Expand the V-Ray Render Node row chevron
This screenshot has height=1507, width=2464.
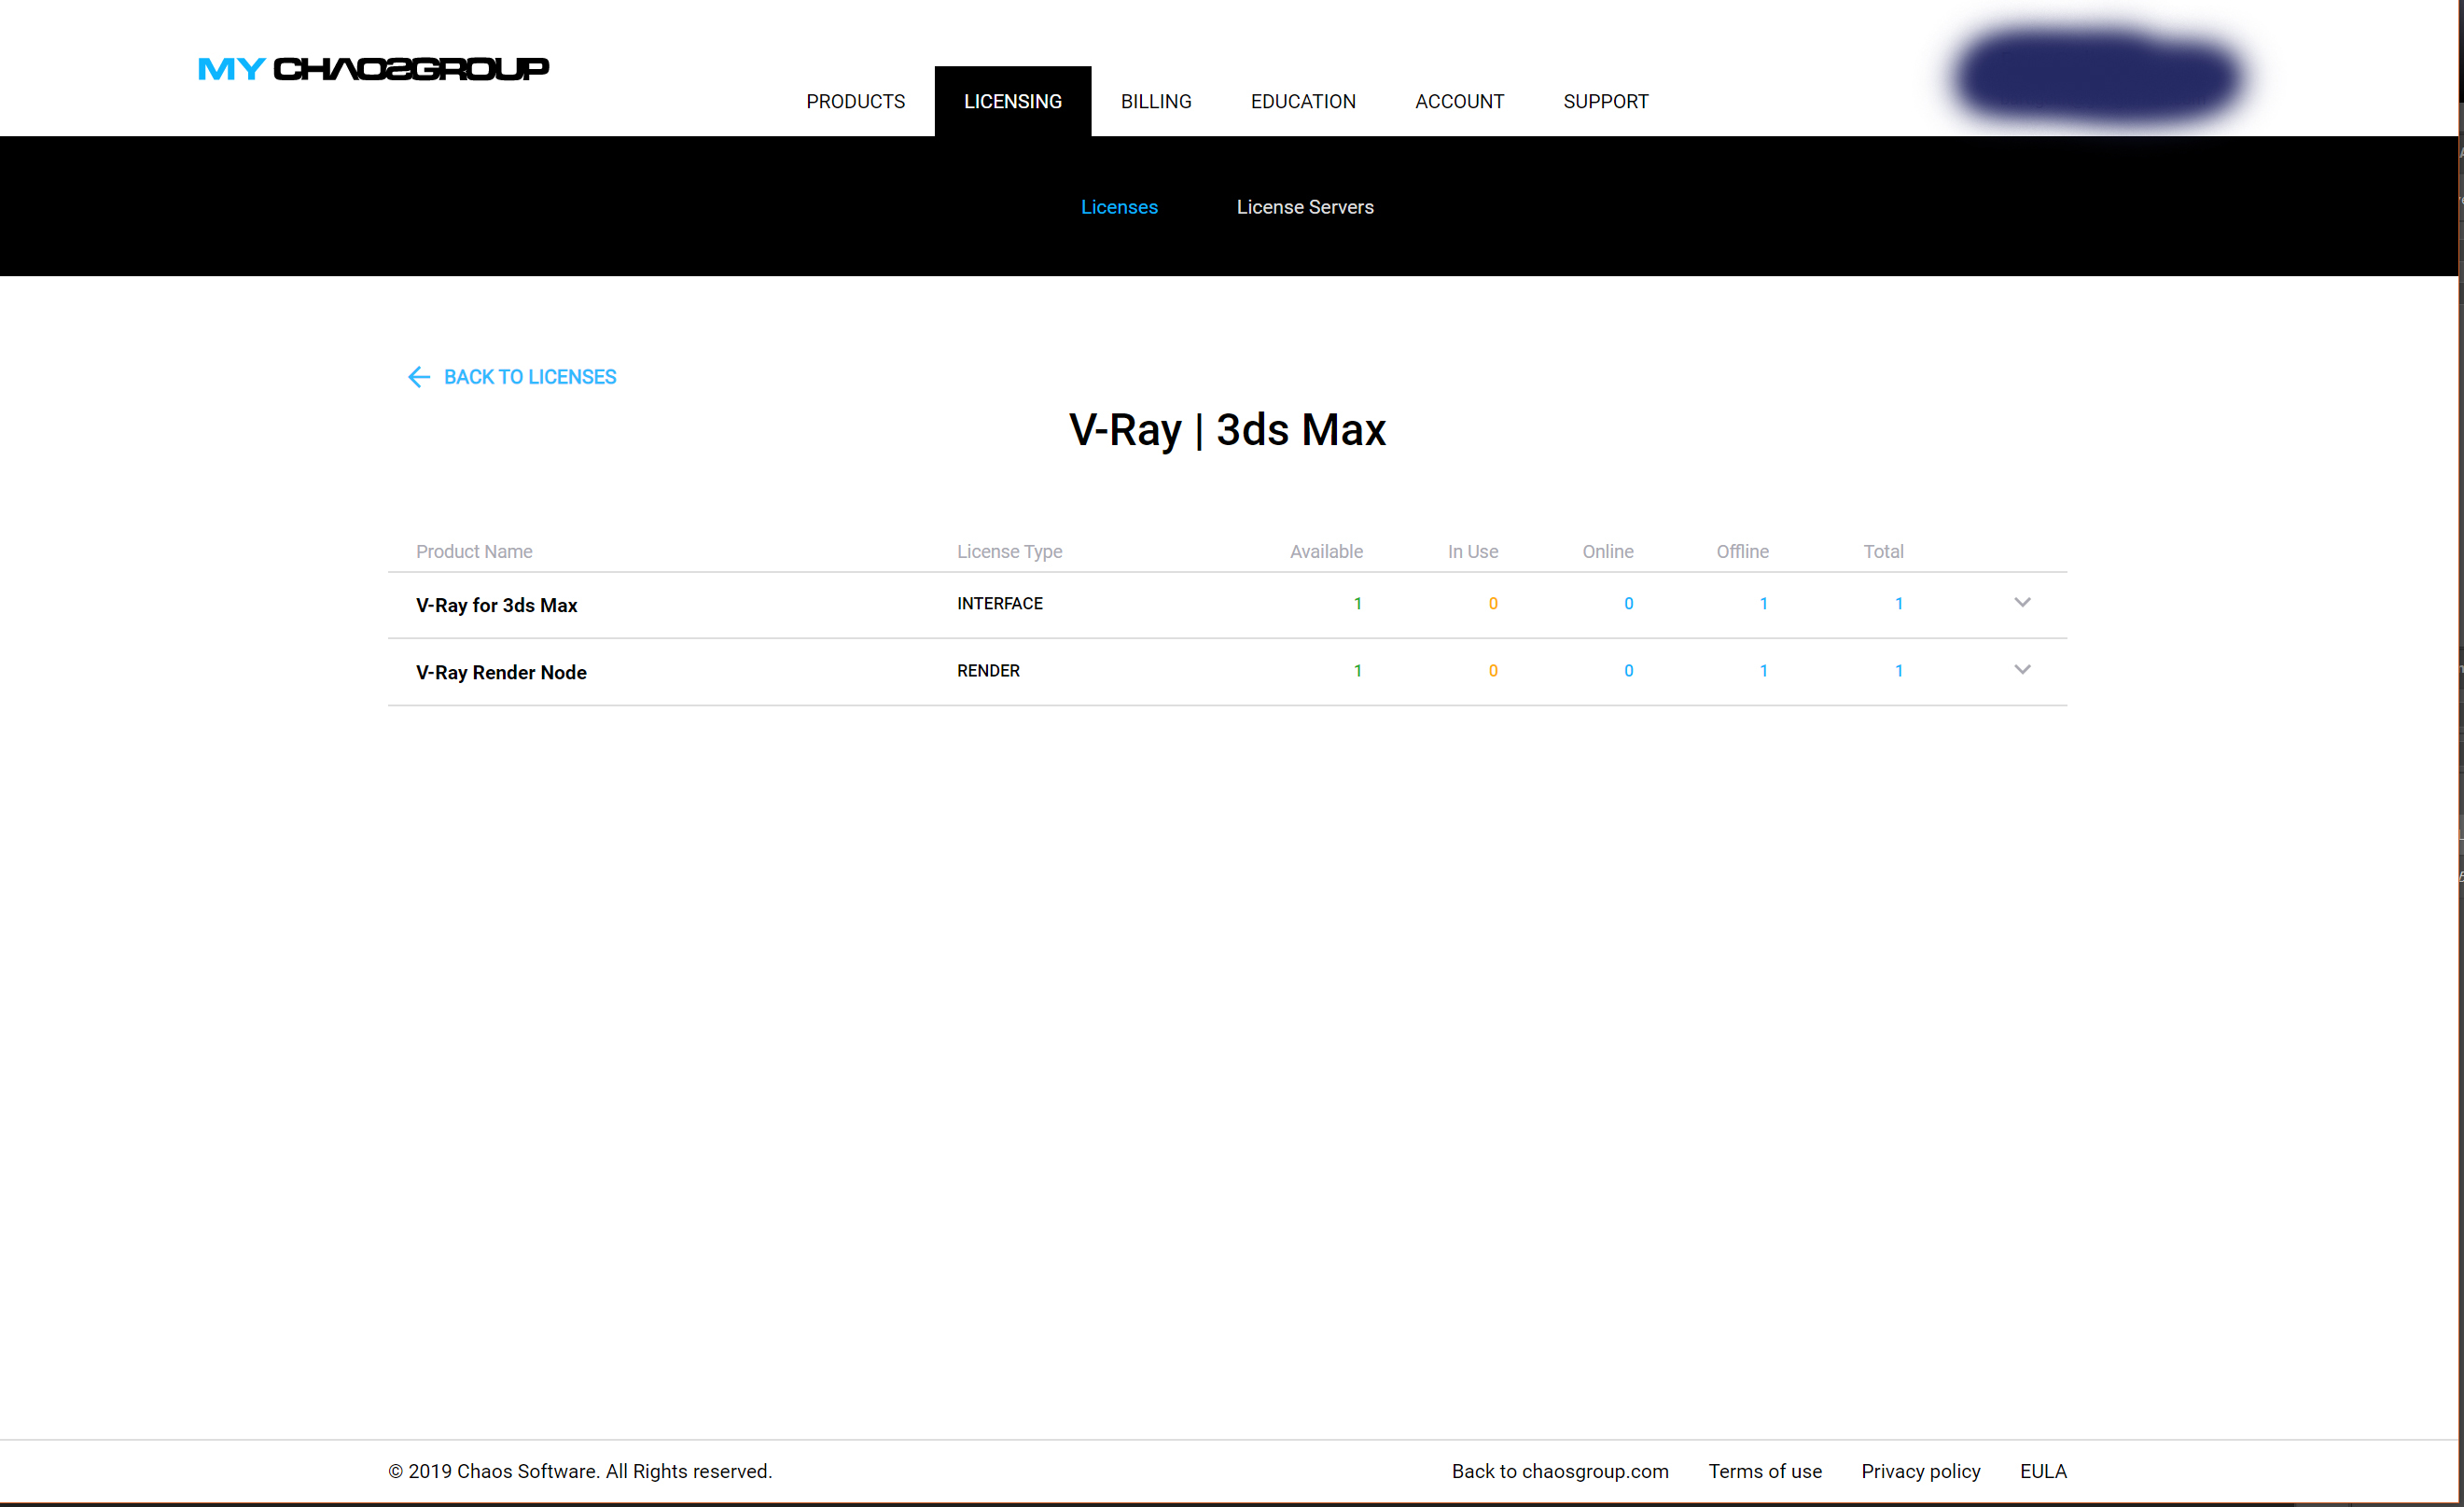point(2021,670)
